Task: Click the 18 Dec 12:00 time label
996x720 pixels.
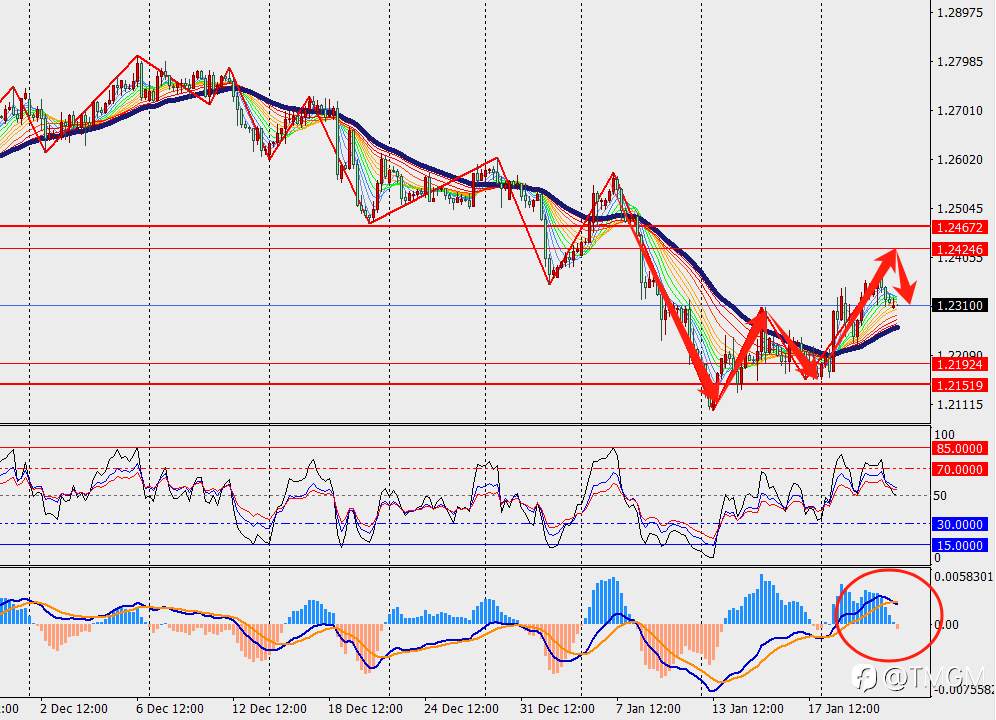Action: click(365, 709)
